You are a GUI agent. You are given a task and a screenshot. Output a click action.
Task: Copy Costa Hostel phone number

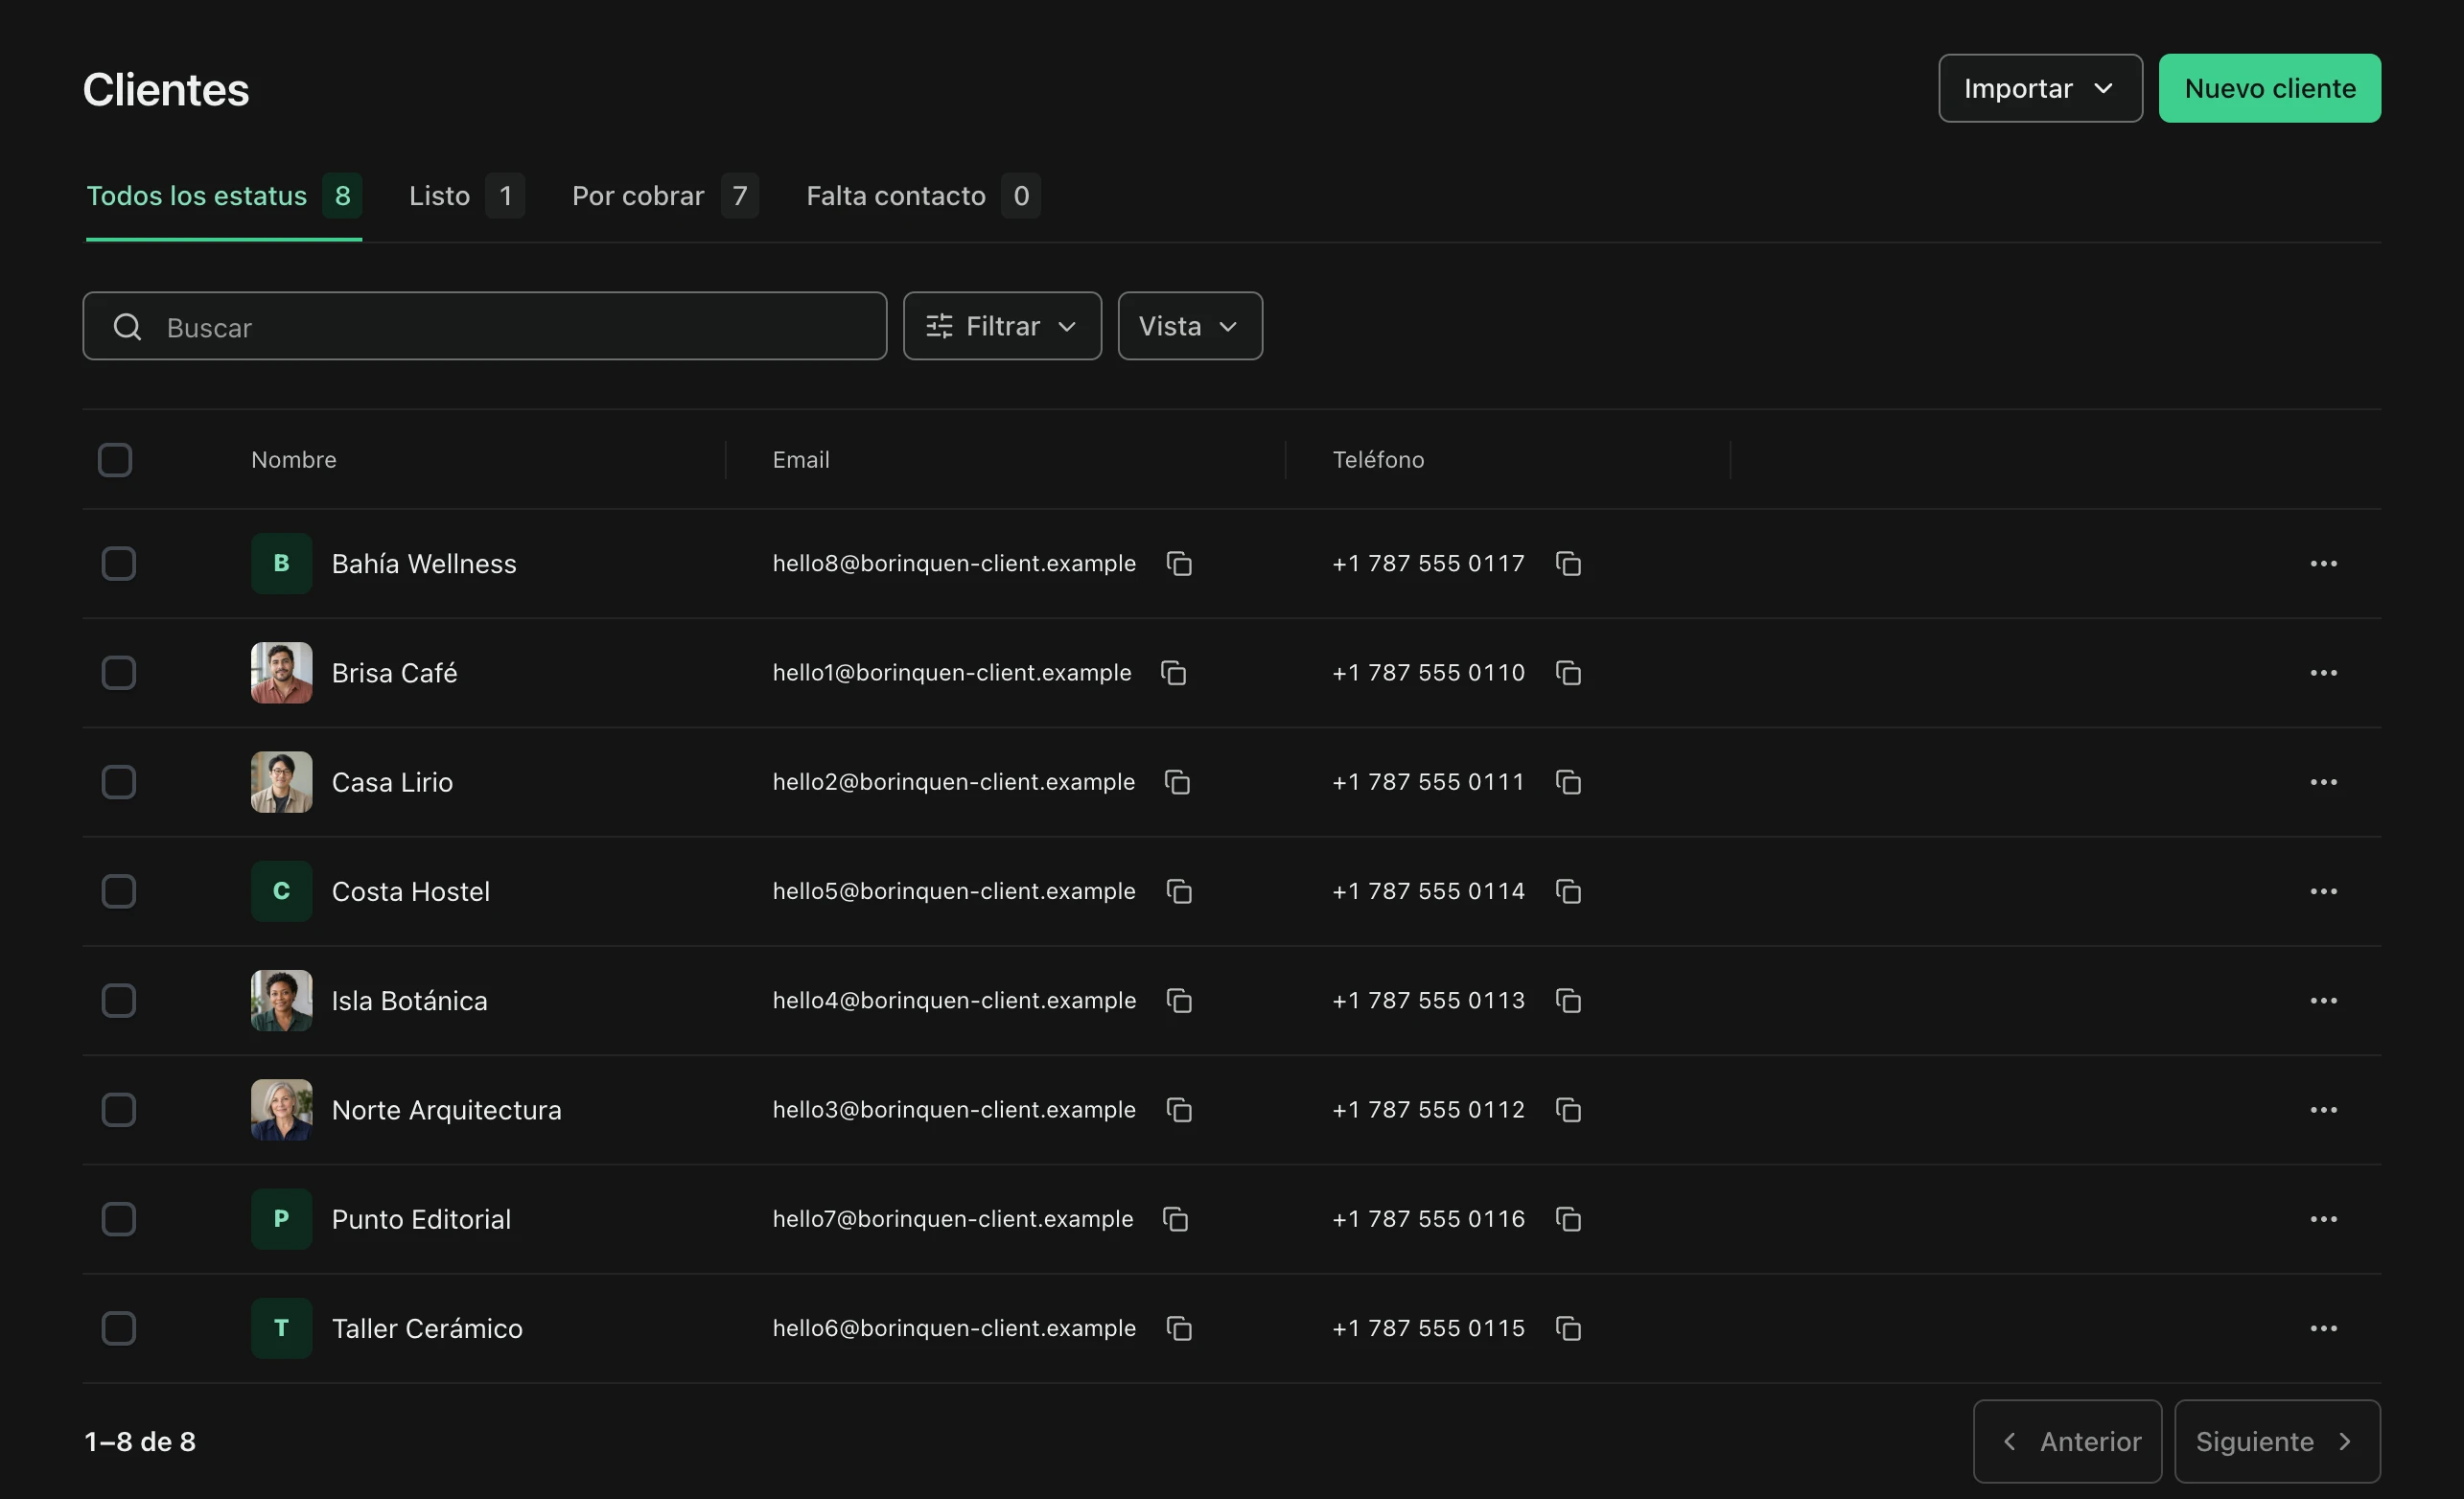point(1568,891)
